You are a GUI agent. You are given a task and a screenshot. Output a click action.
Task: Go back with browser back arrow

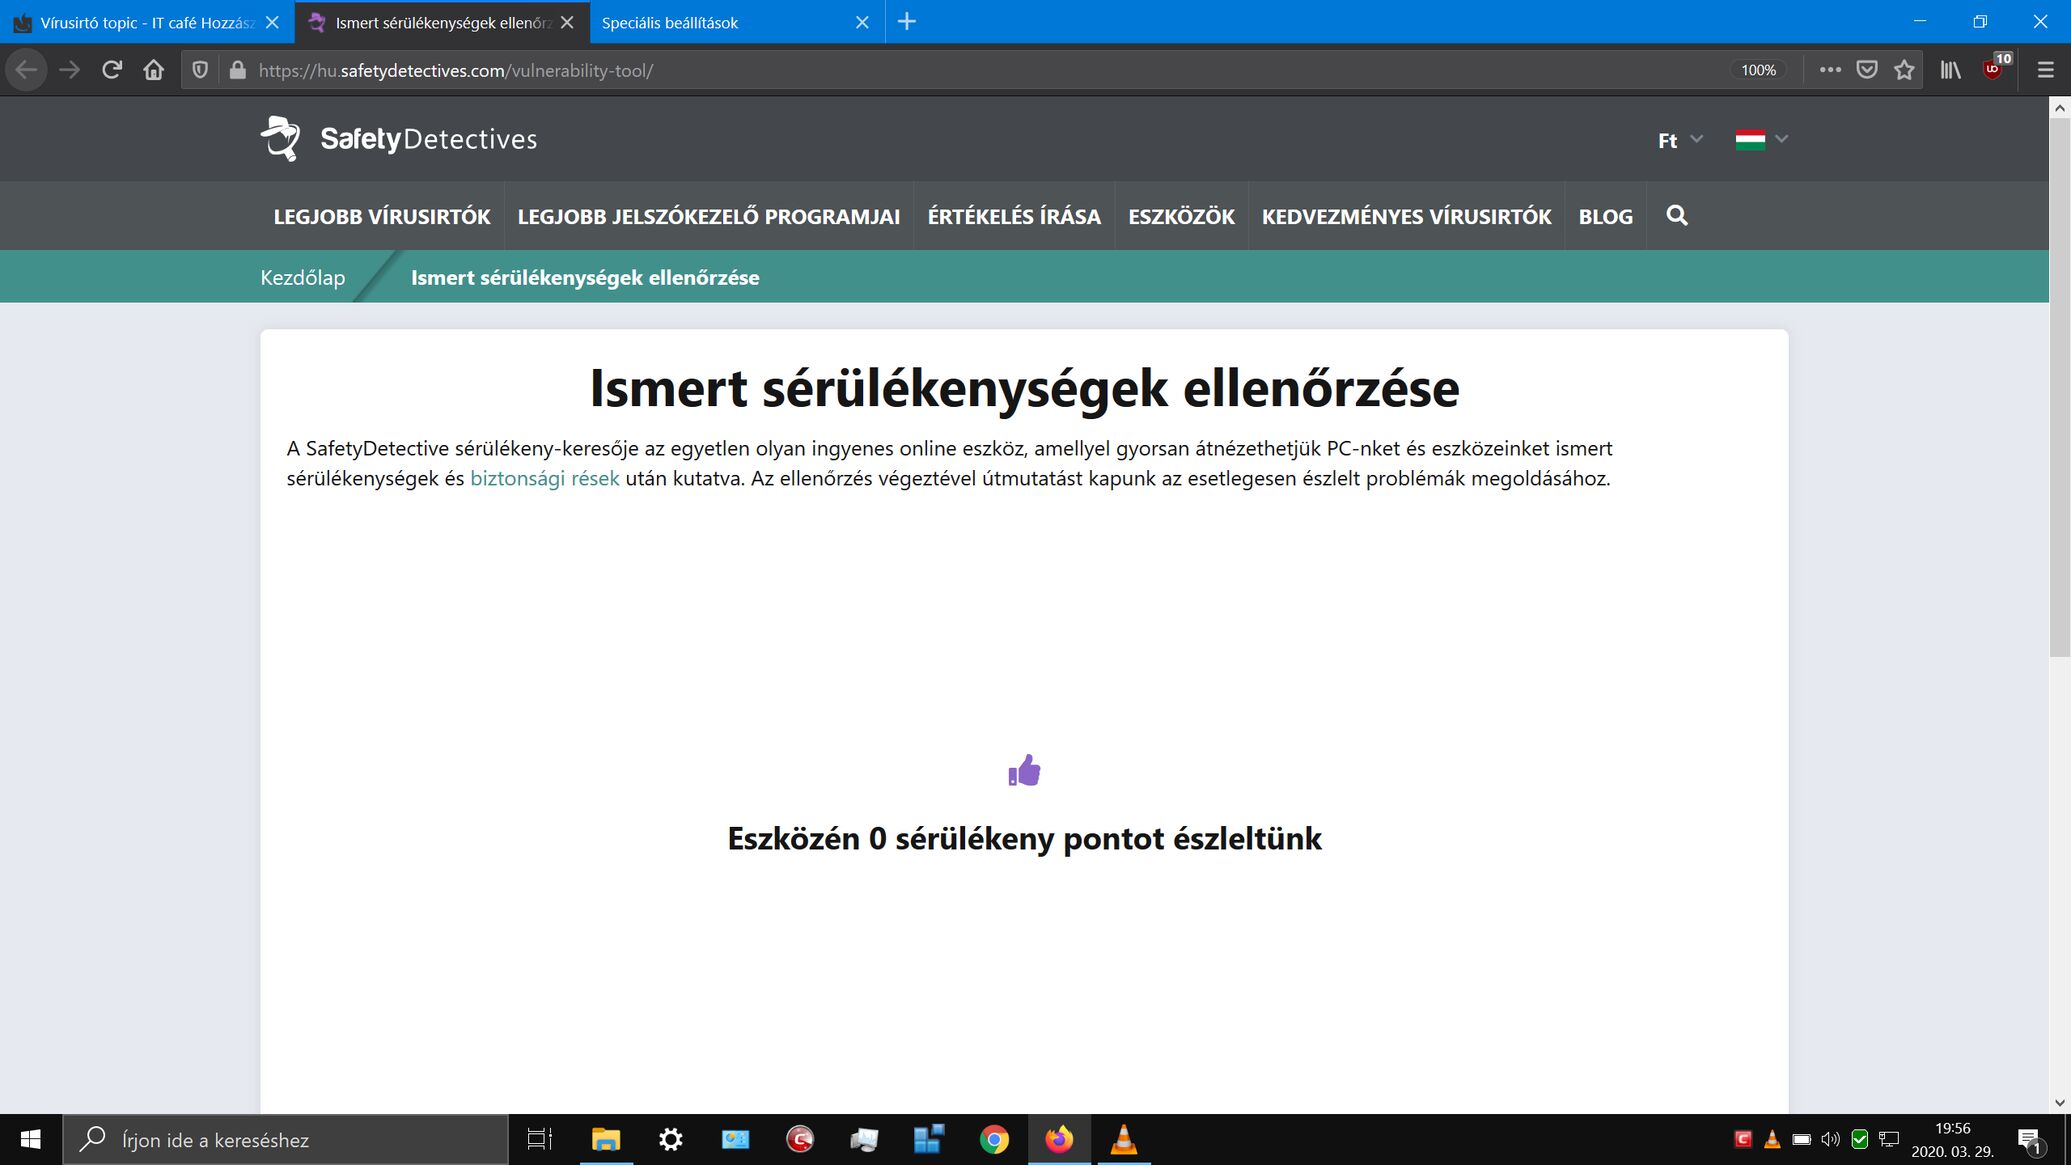pos(27,70)
